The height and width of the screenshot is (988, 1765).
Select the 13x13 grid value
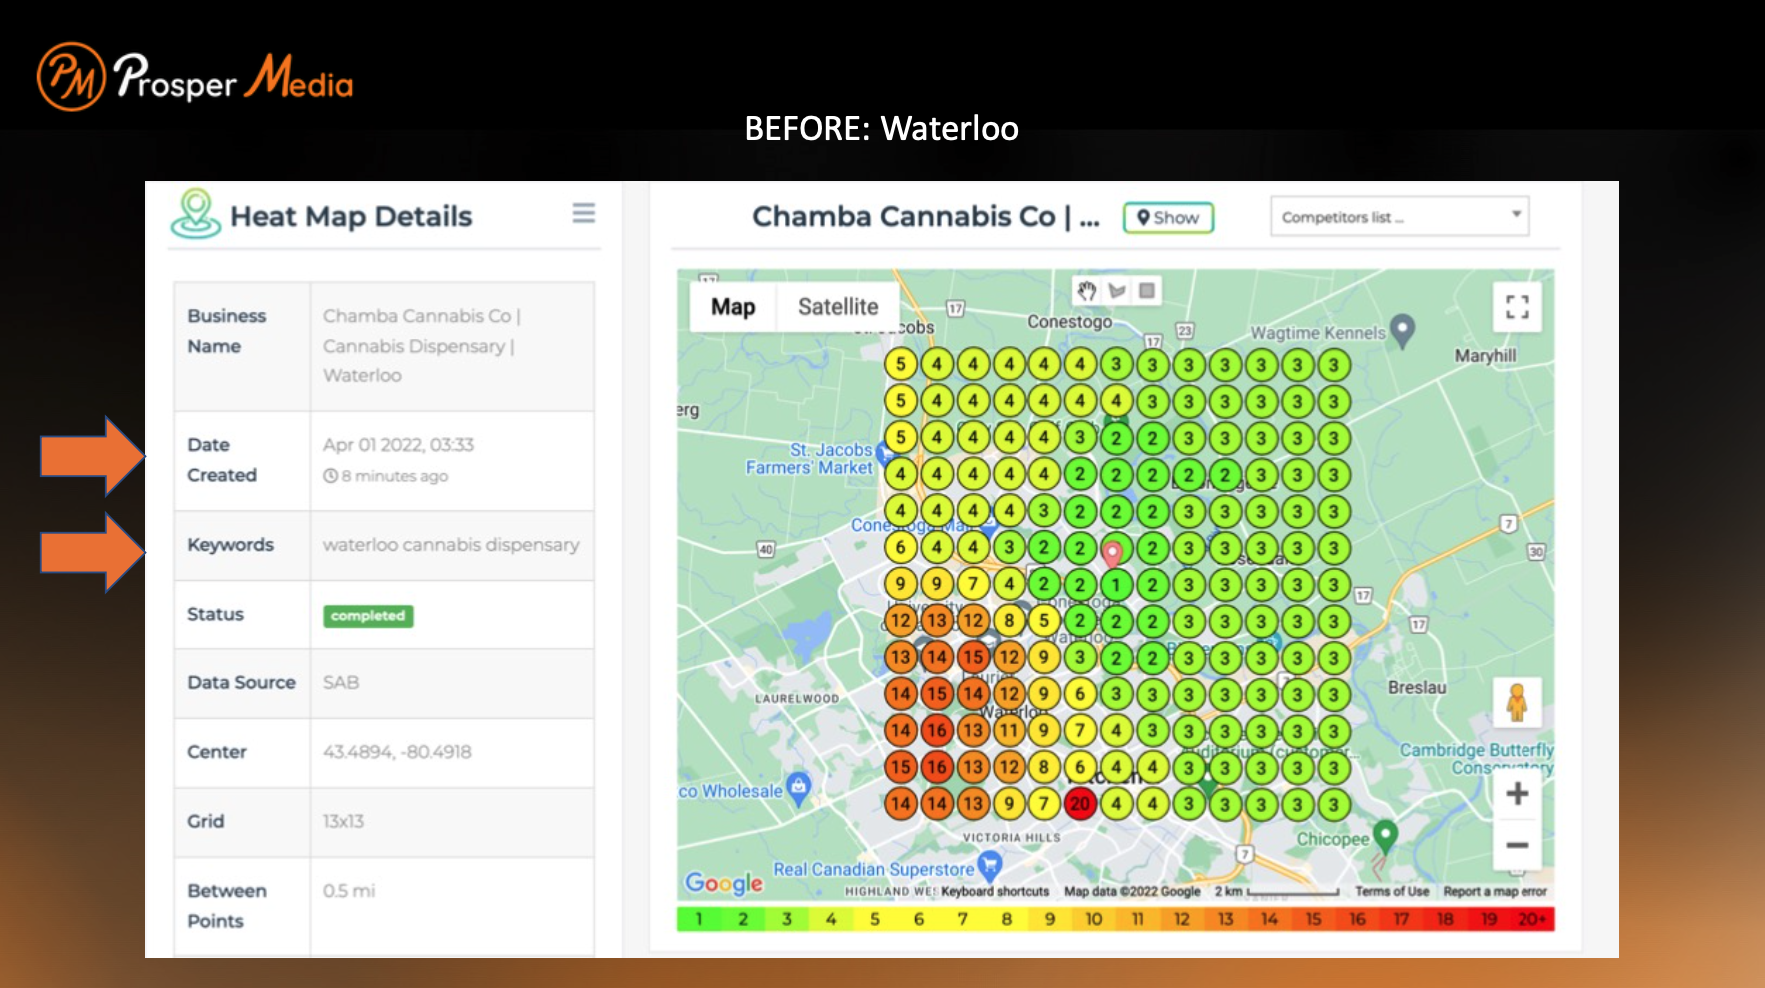[x=343, y=821]
